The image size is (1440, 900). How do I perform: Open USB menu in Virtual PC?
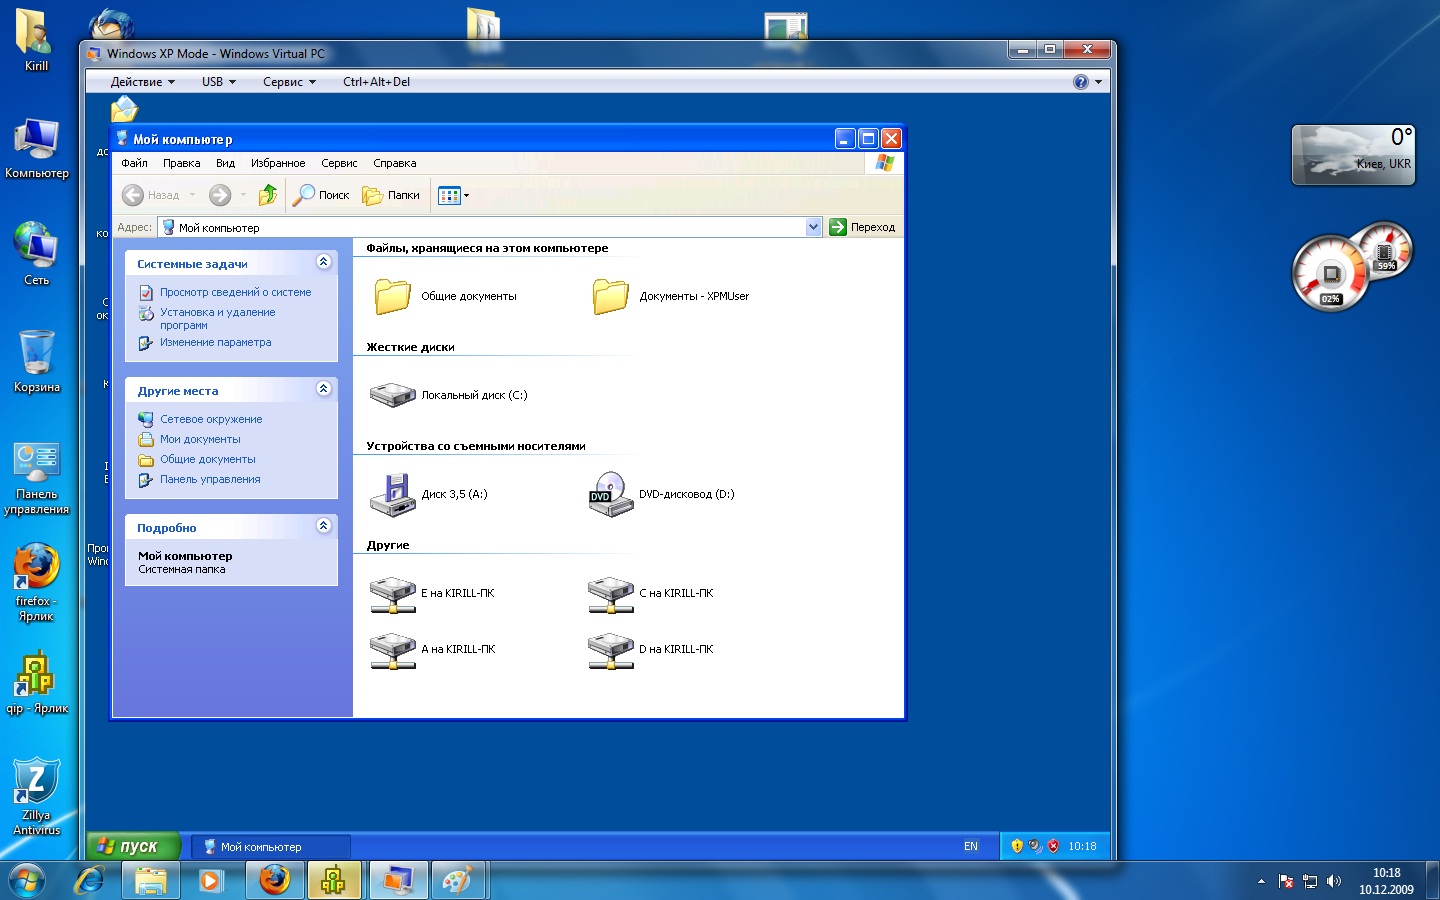tap(218, 82)
